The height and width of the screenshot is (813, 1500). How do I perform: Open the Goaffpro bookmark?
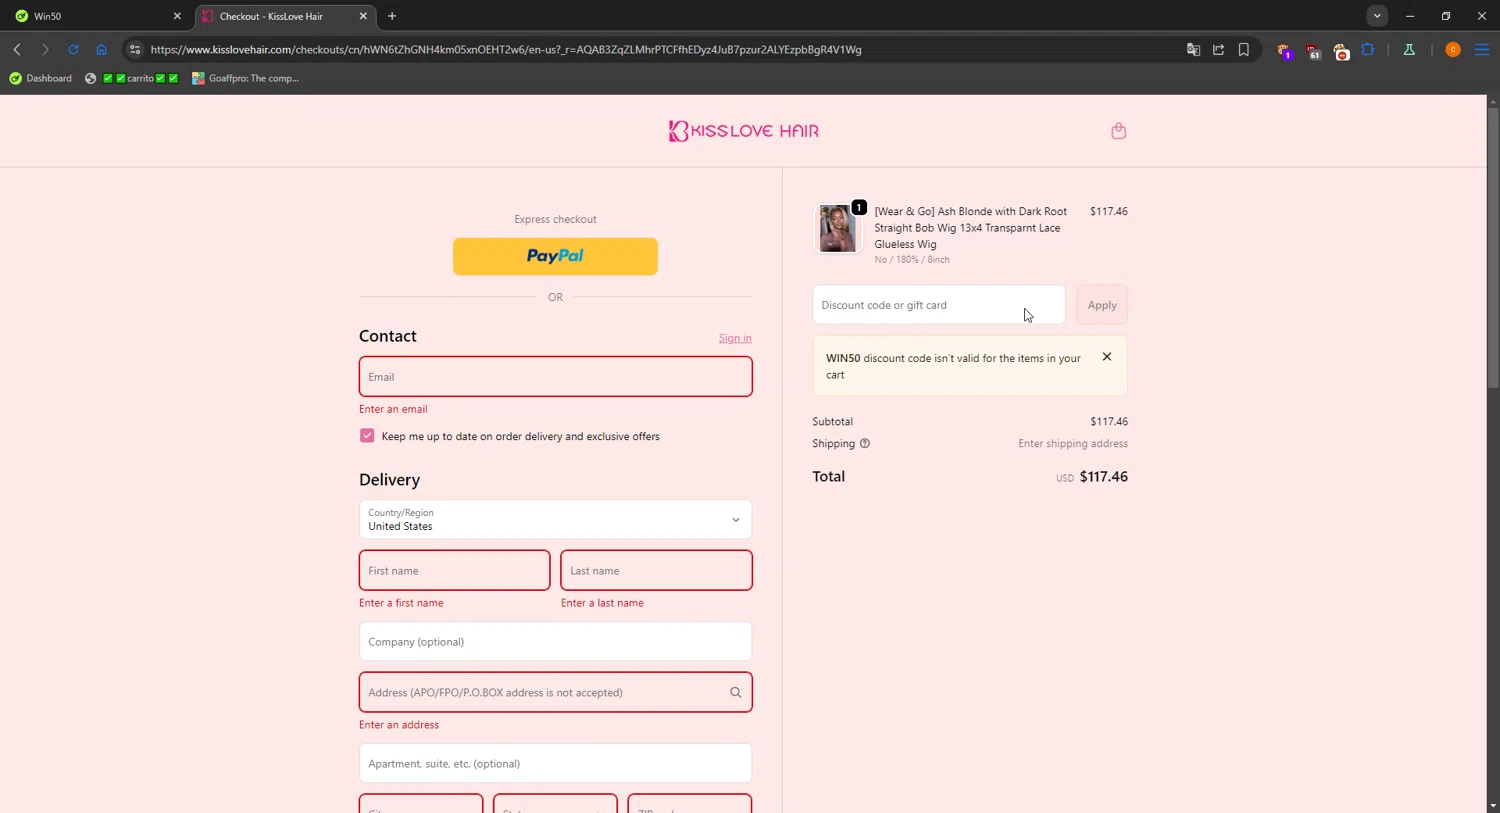point(246,78)
